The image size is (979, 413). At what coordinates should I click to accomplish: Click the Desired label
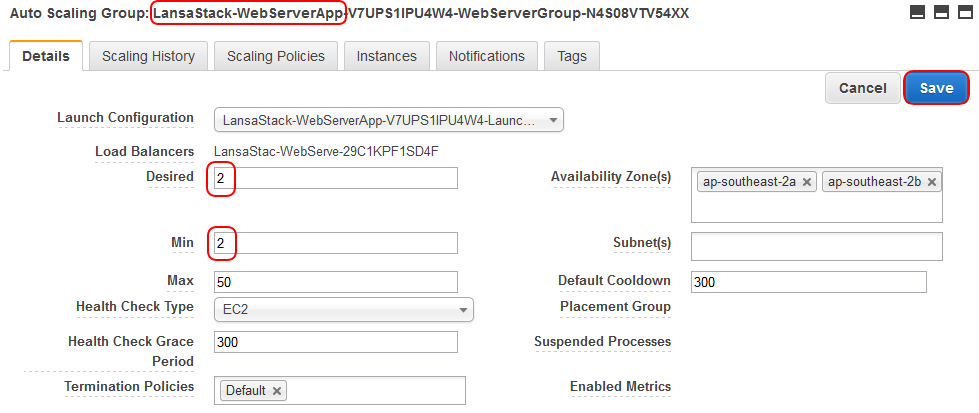coord(170,177)
